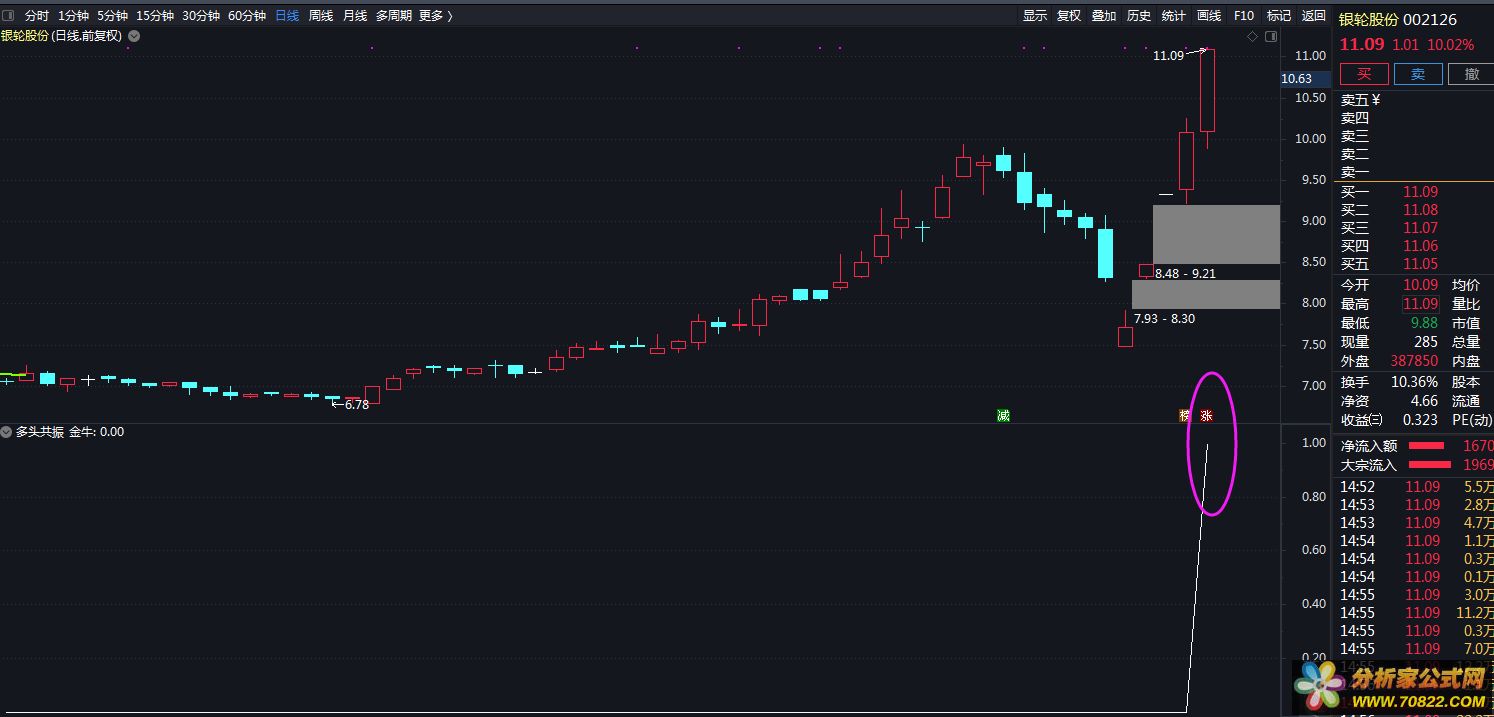Click the orange marker badge left of 涨
Image resolution: width=1494 pixels, height=717 pixels.
[x=1185, y=415]
